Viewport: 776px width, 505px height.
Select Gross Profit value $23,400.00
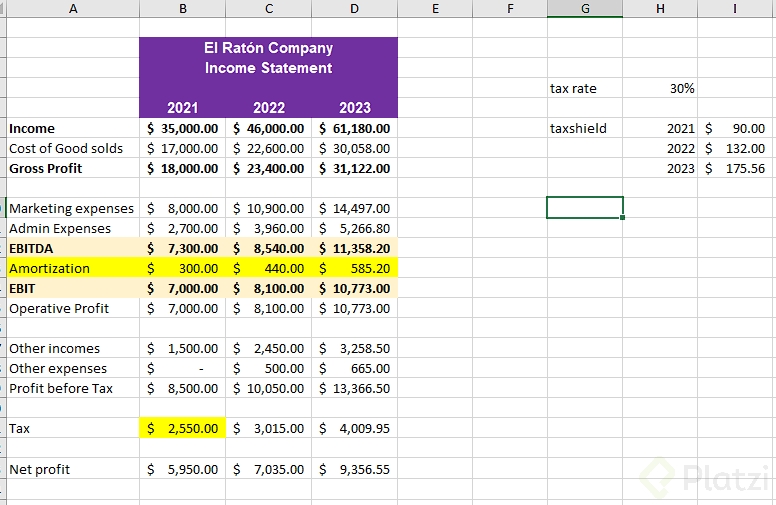tap(269, 168)
